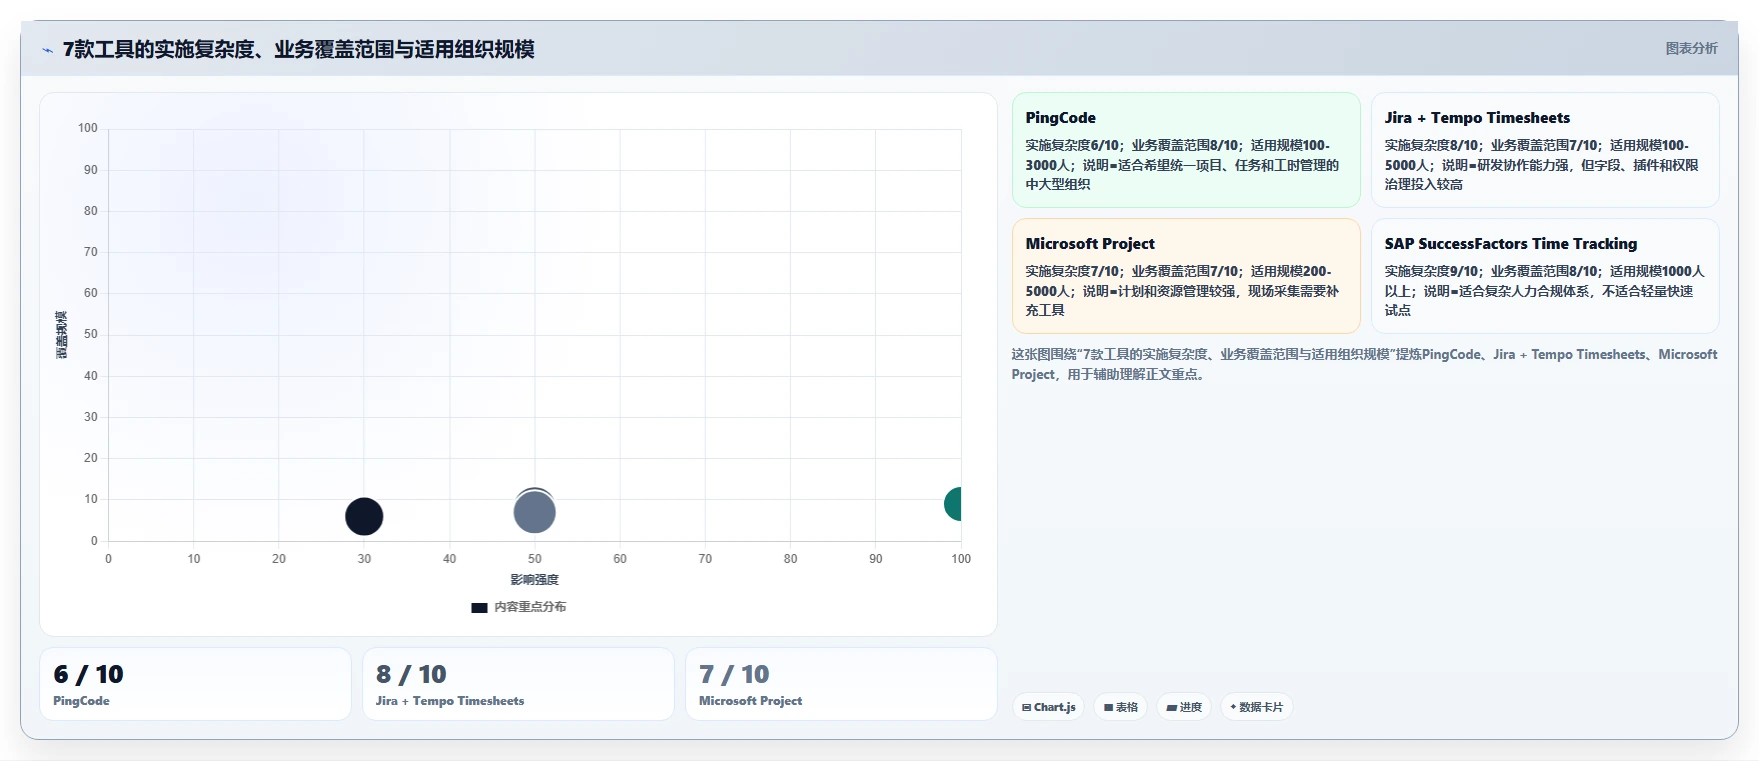Click the 数据卡片 tag

[1256, 707]
